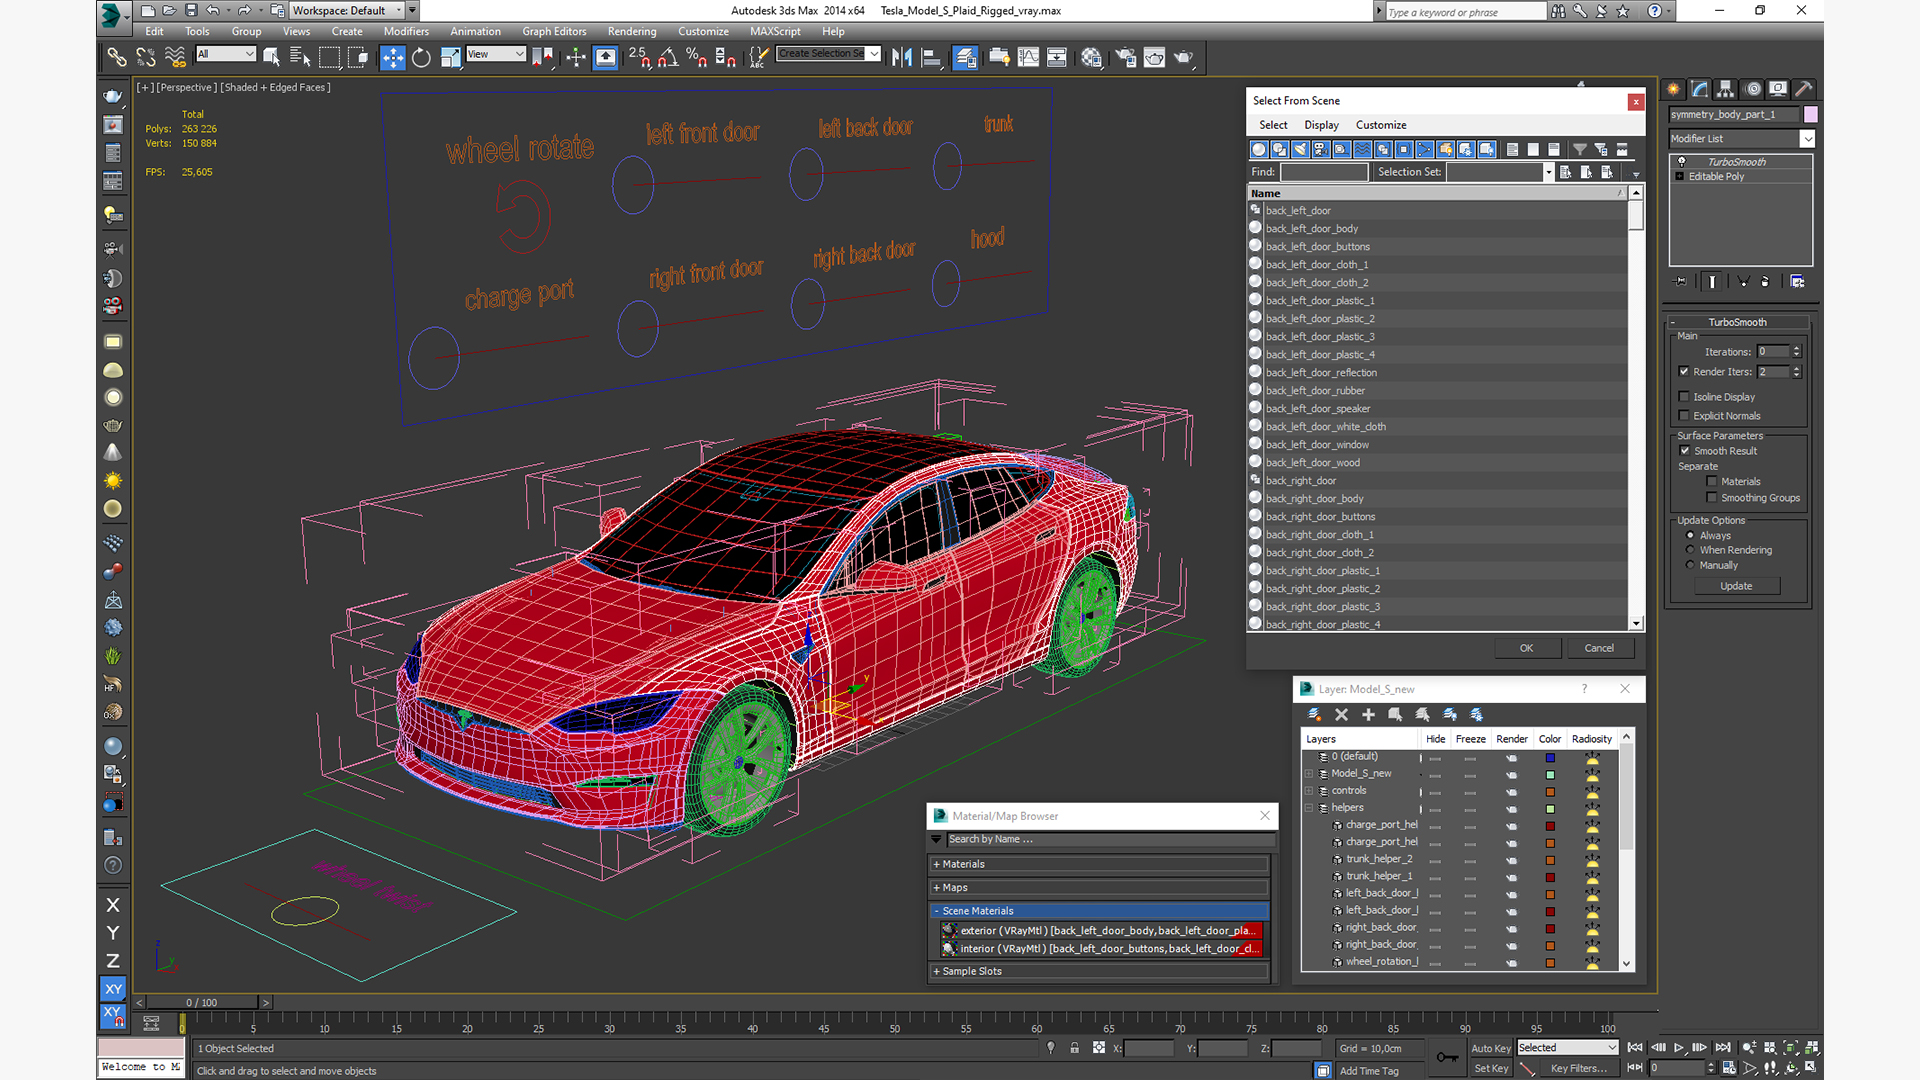Toggle the Angle Snap icon
The width and height of the screenshot is (1920, 1080).
[668, 58]
